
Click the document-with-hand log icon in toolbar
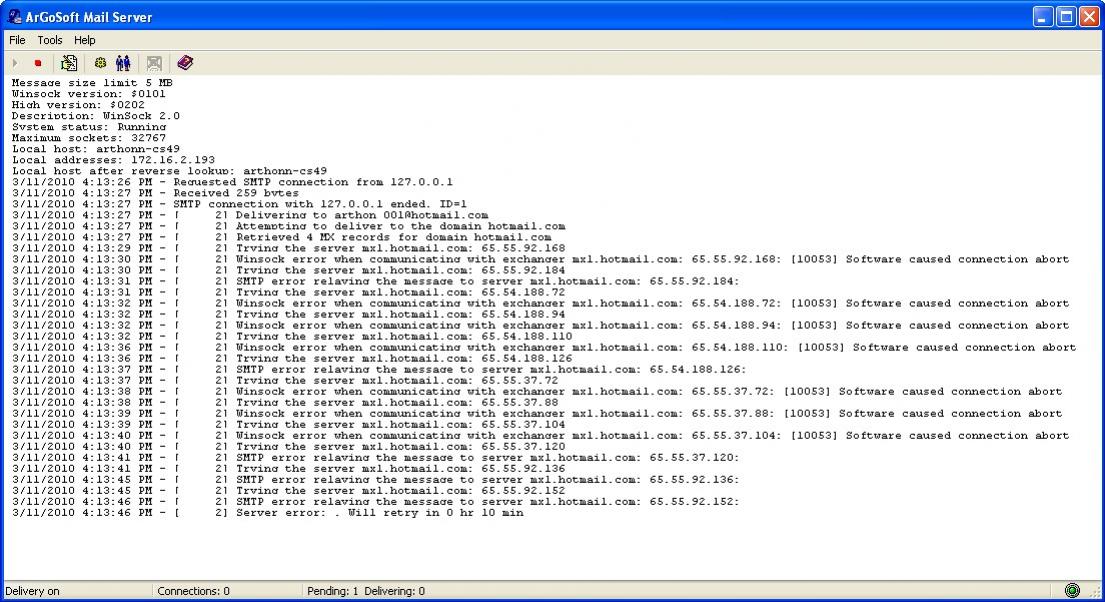pyautogui.click(x=69, y=63)
